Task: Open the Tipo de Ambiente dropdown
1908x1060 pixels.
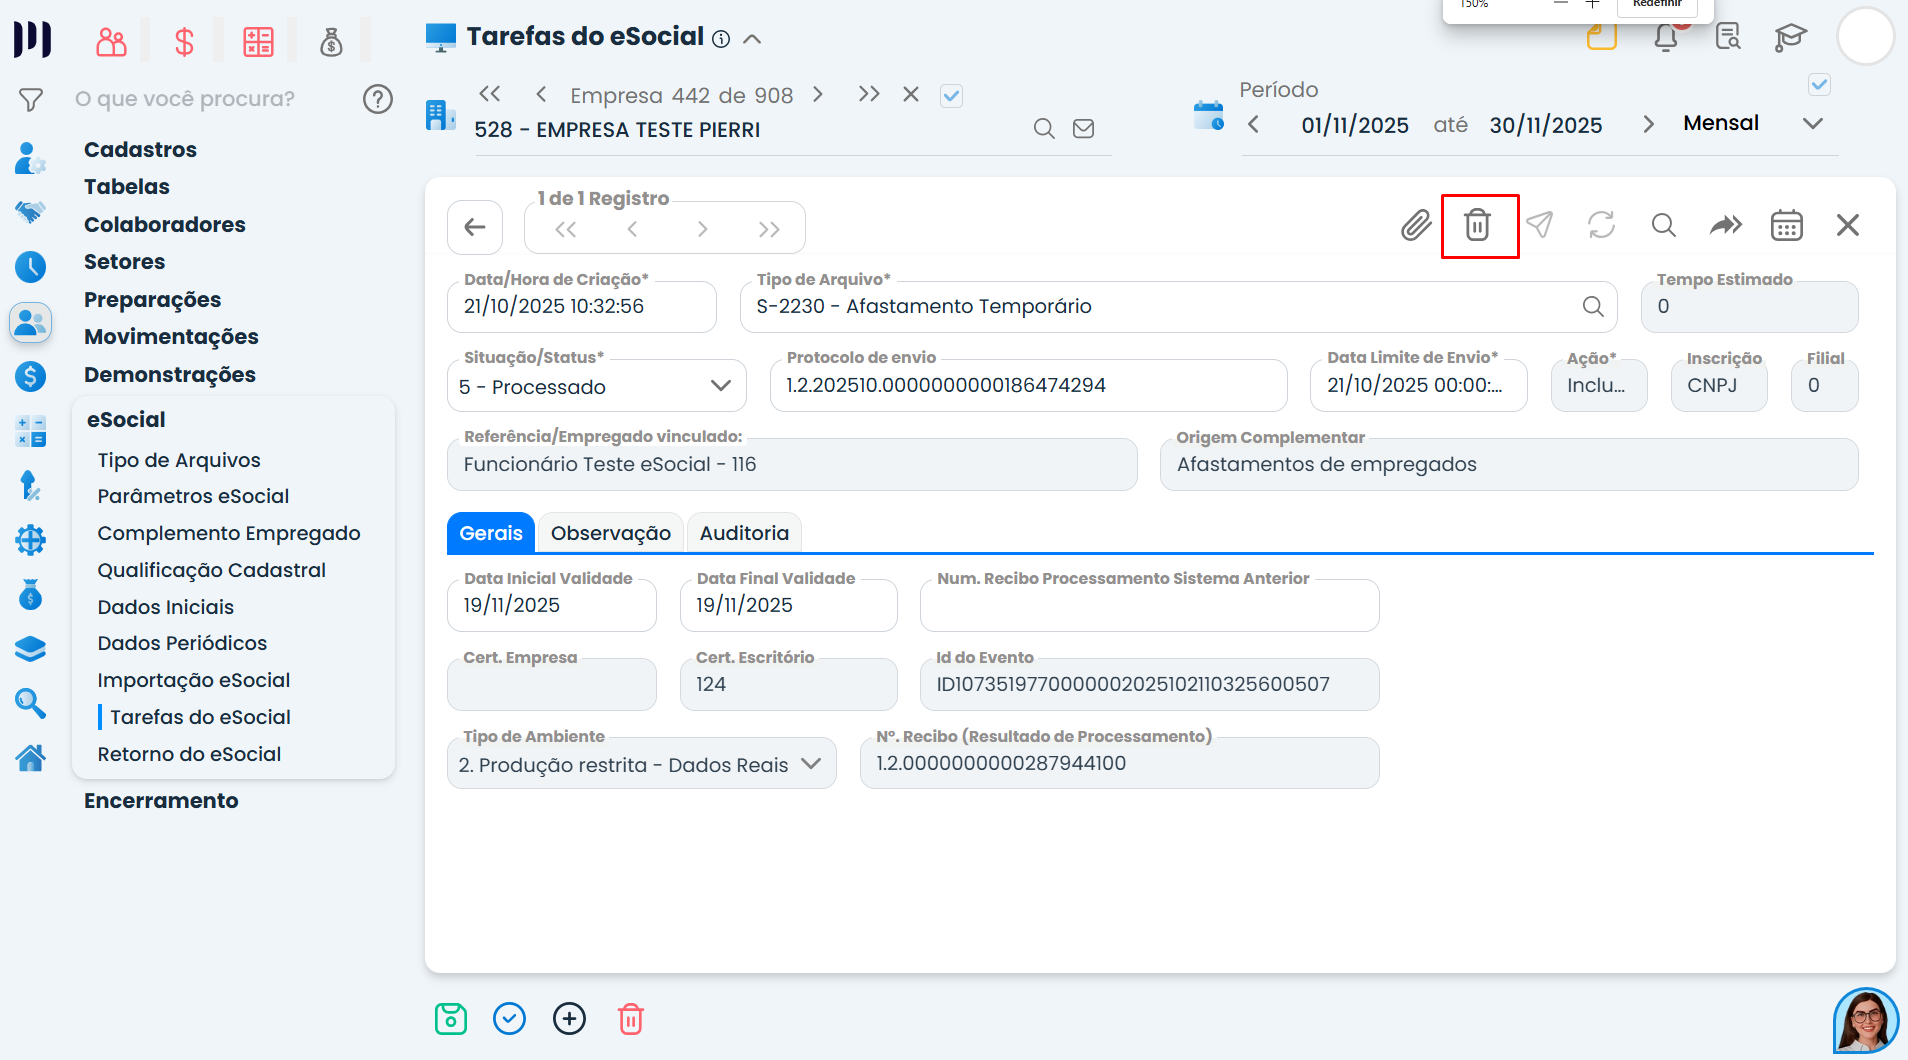Action: (812, 763)
